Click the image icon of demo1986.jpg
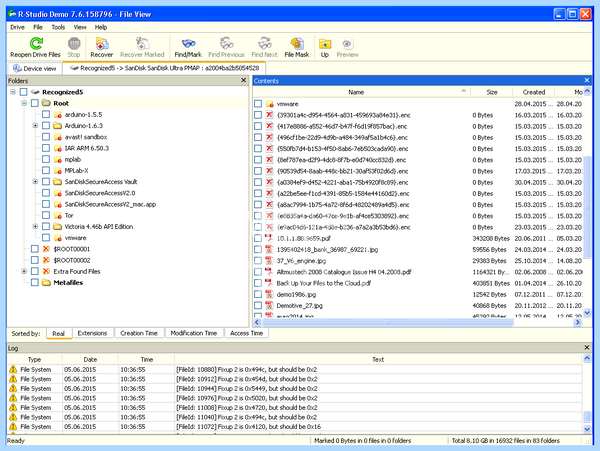 pos(269,294)
